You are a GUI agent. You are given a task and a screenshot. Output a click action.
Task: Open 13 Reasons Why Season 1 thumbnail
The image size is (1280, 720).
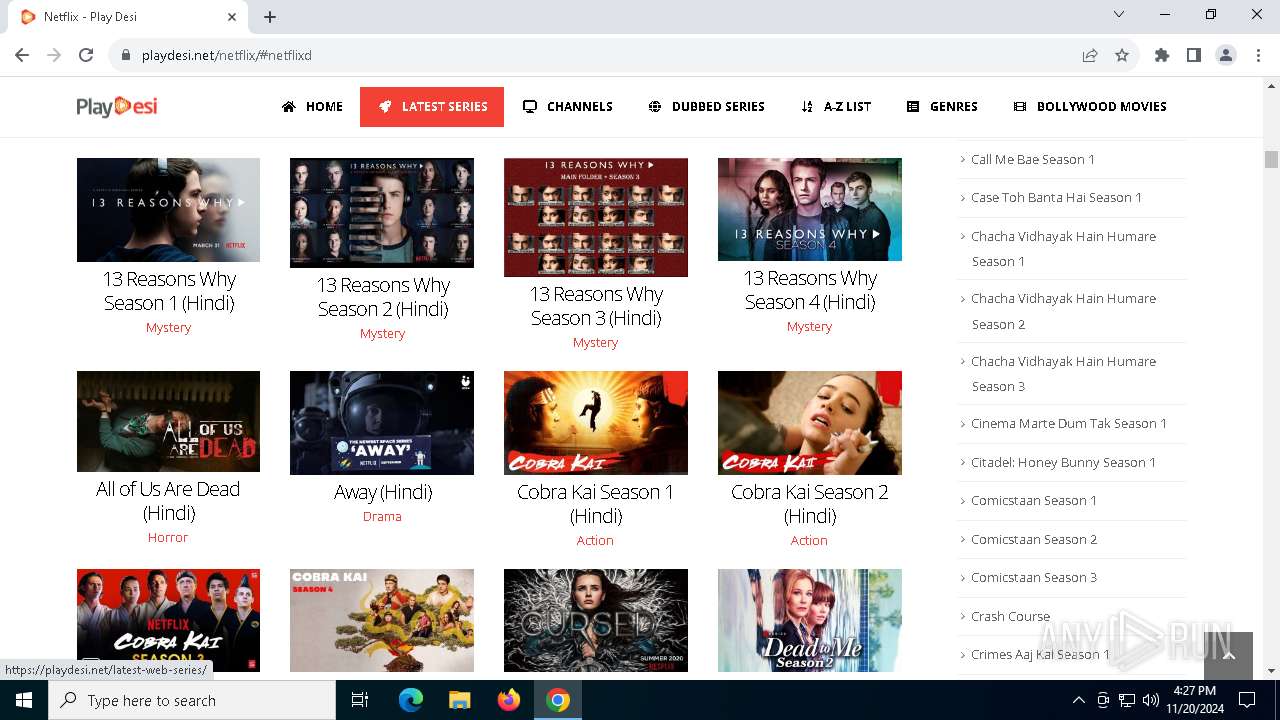pyautogui.click(x=168, y=210)
